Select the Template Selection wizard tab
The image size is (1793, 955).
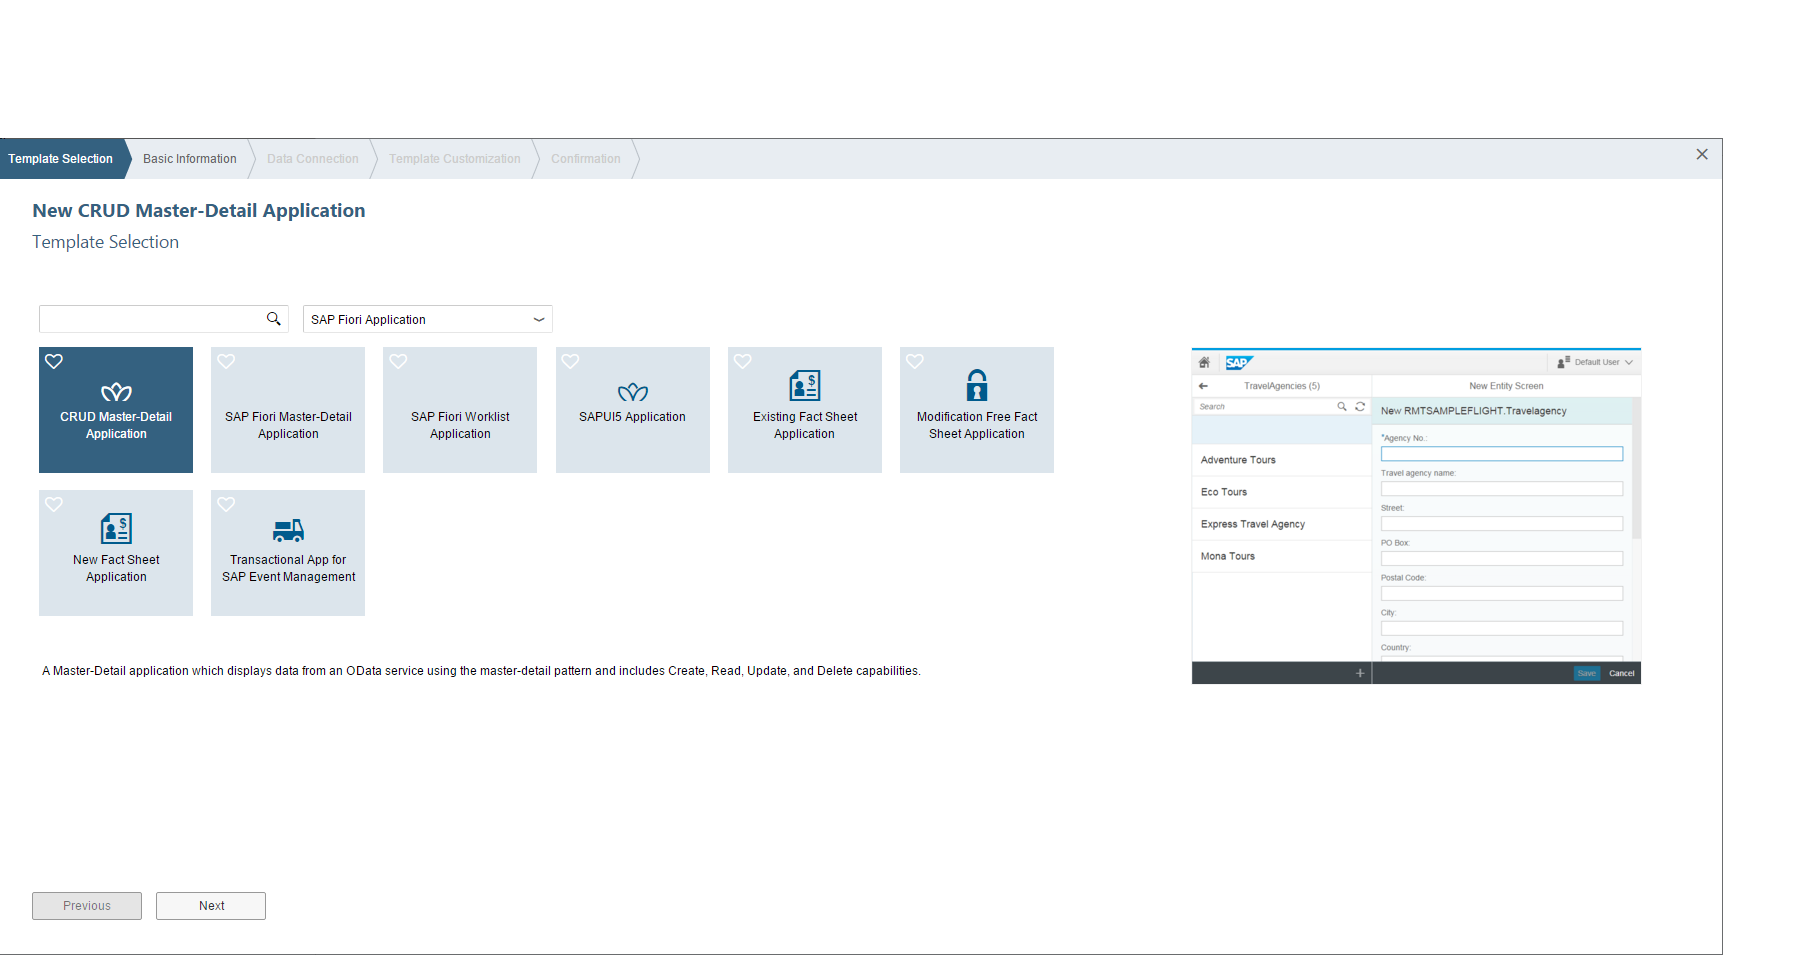62,158
